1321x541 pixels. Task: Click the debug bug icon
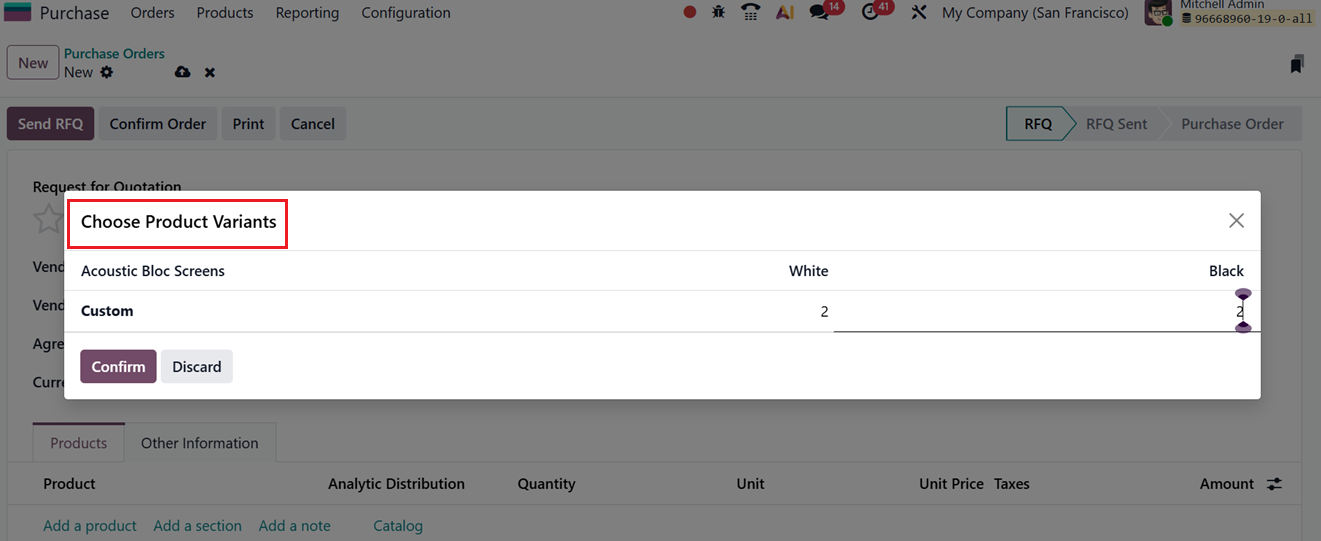[x=718, y=13]
